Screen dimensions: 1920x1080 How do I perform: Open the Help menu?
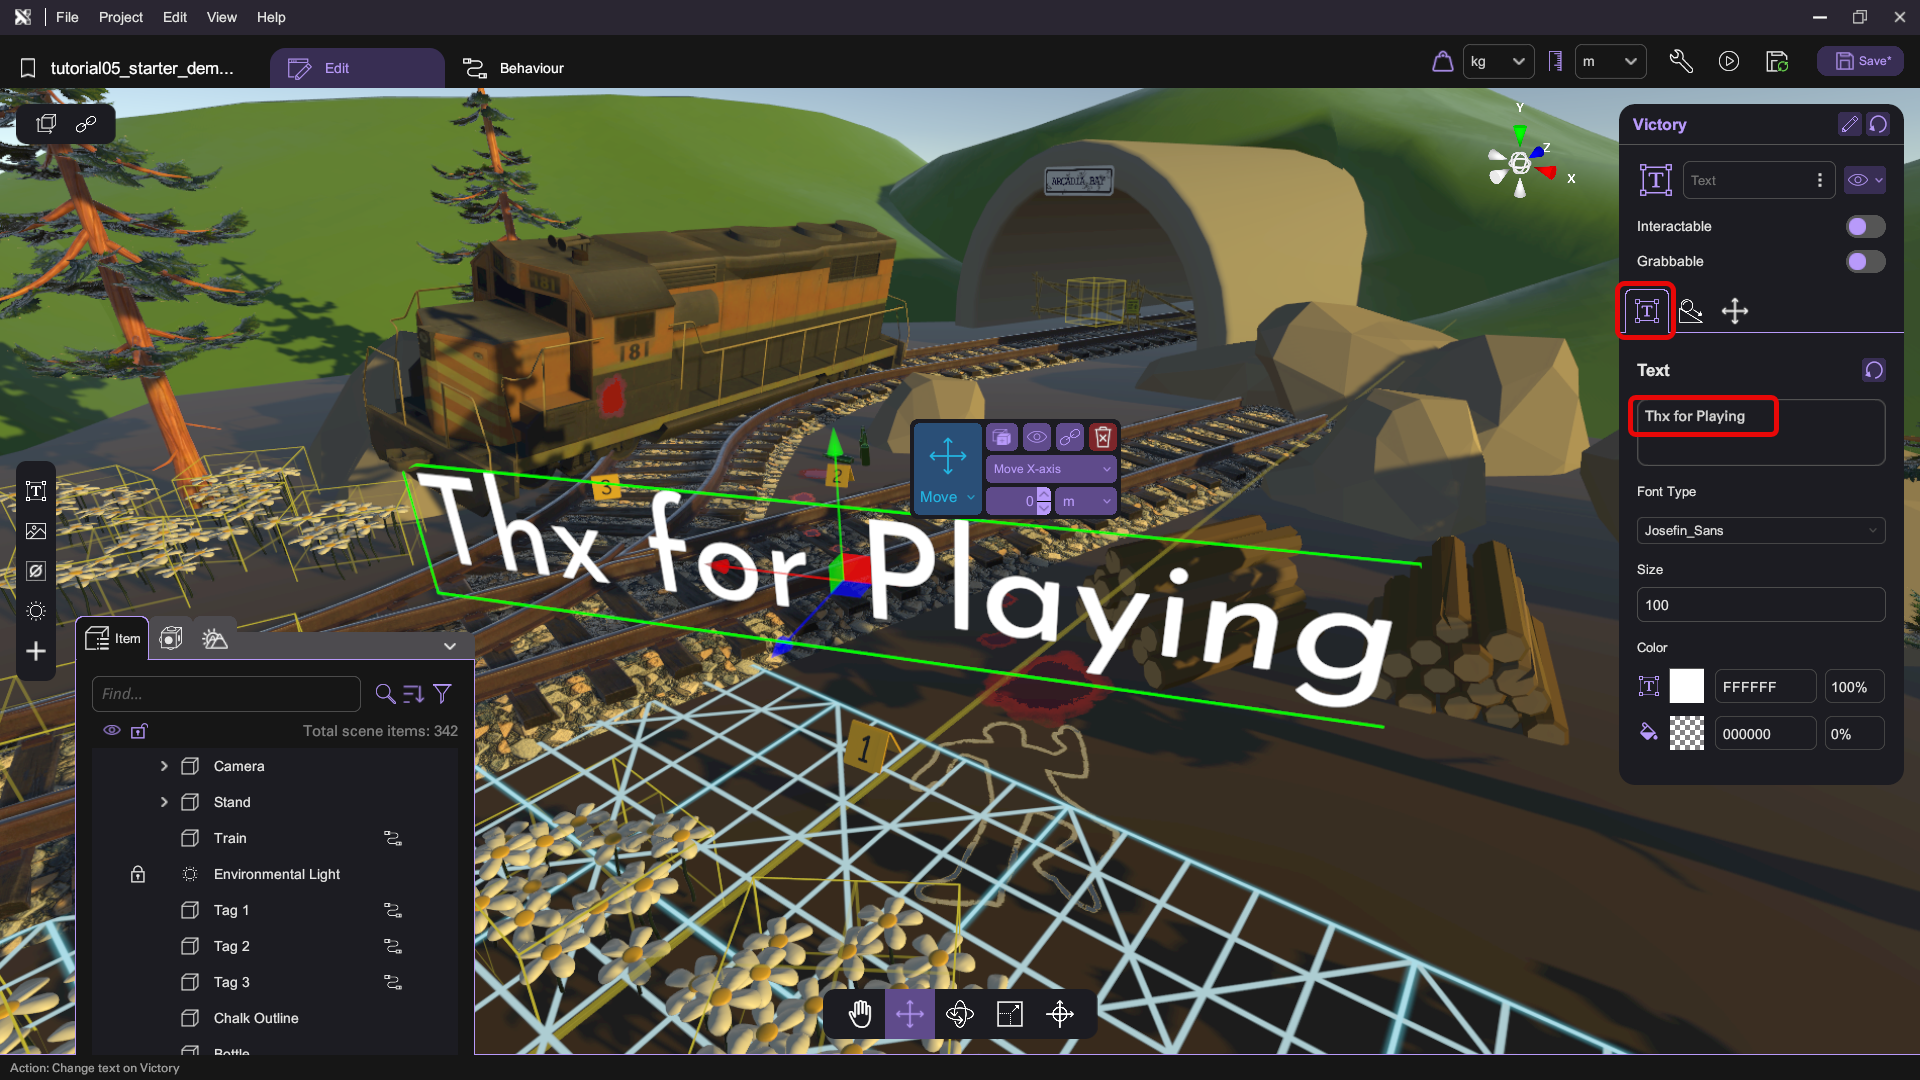(271, 17)
